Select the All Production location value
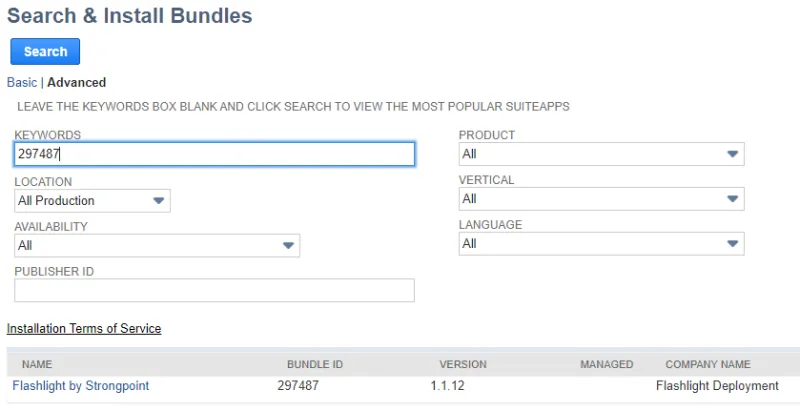The height and width of the screenshot is (411, 800). pos(56,200)
